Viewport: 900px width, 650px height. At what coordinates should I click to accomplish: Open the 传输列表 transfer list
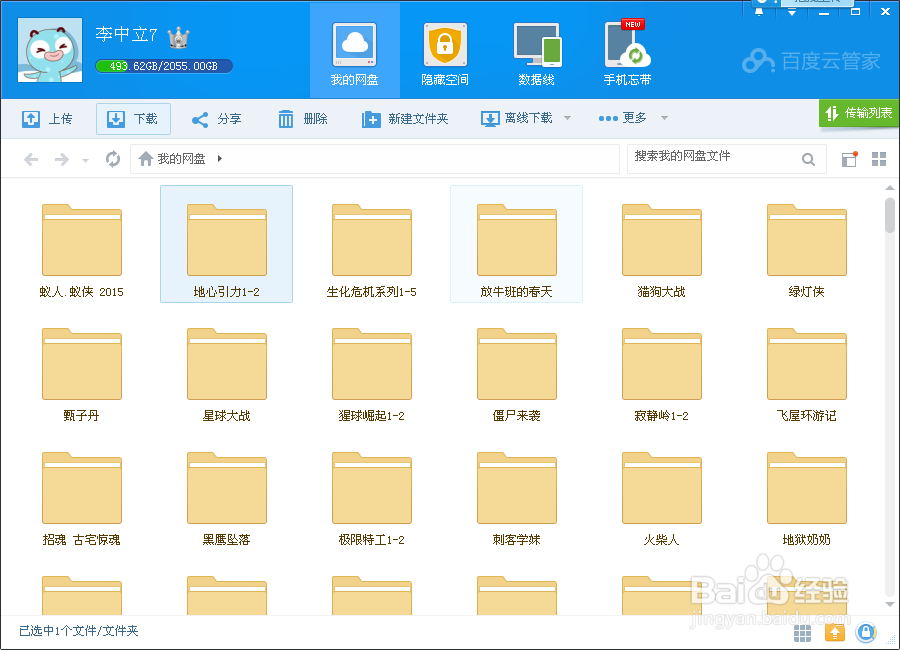tap(859, 113)
